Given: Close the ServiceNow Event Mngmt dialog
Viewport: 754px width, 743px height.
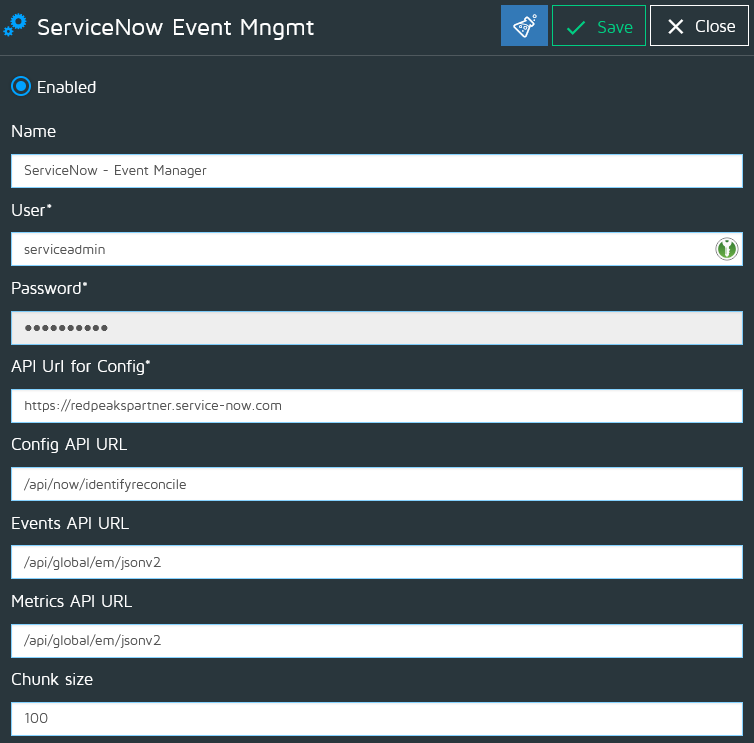Looking at the screenshot, I should coord(699,26).
